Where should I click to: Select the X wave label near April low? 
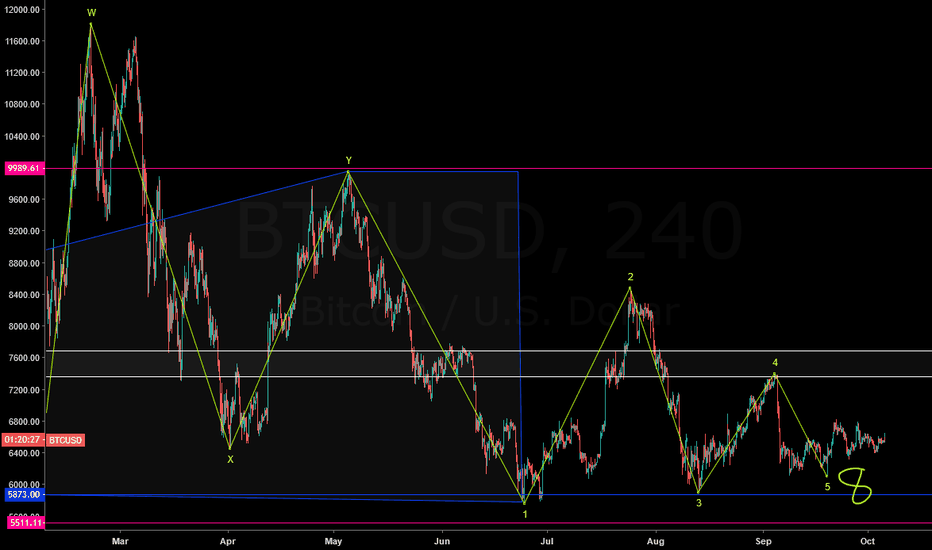pos(231,459)
